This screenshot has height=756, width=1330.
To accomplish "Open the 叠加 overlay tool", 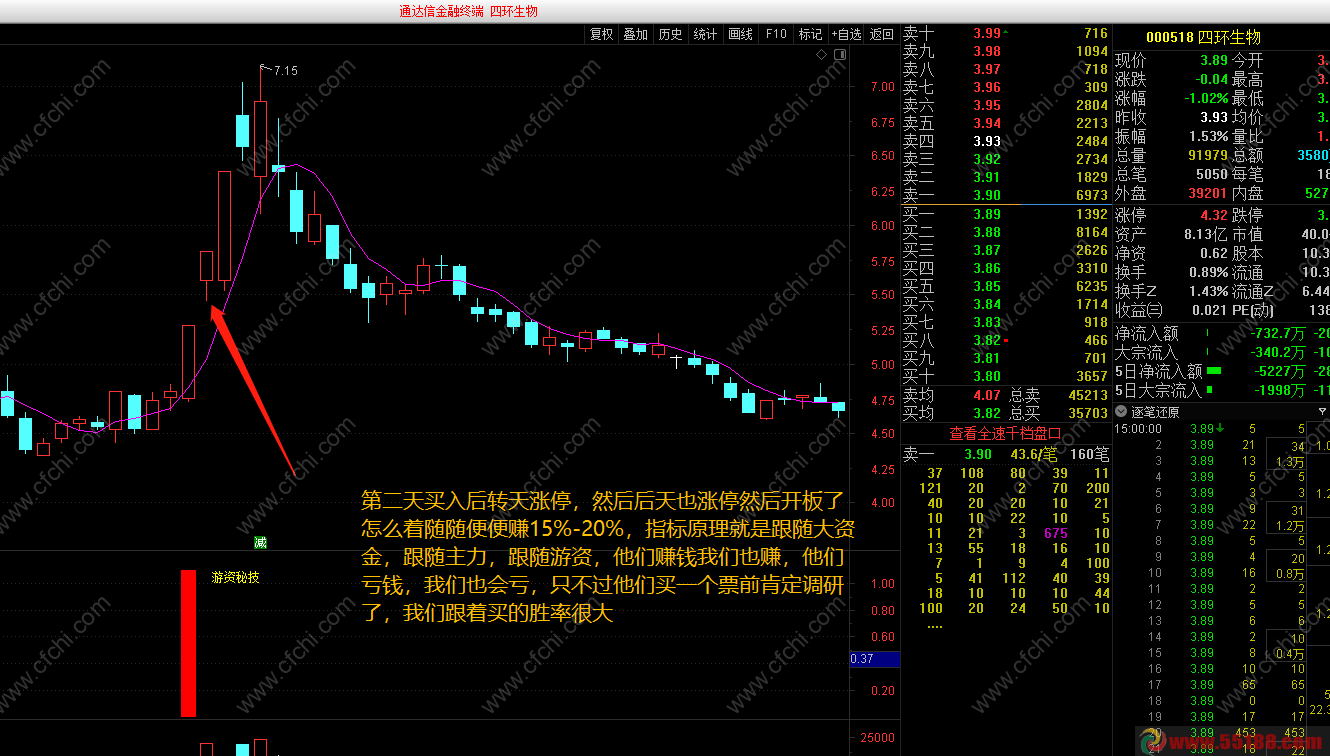I will (x=635, y=34).
